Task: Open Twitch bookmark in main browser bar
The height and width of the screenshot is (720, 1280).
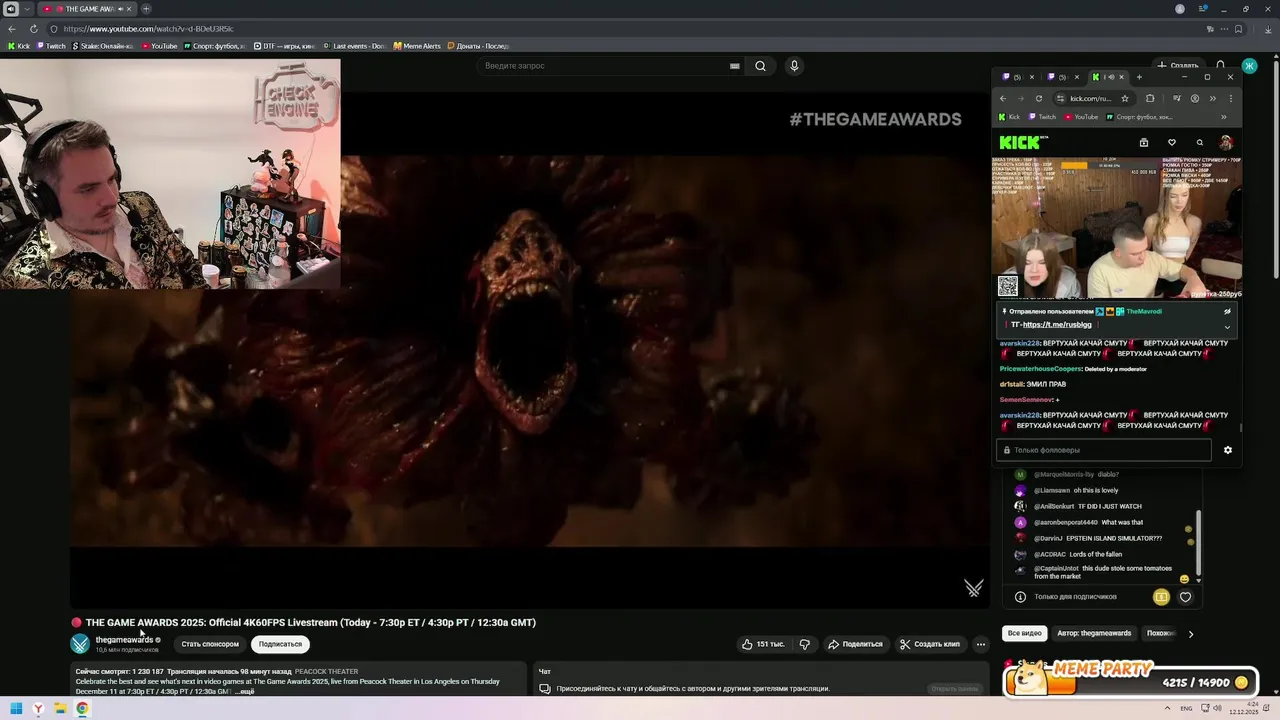Action: click(x=50, y=46)
